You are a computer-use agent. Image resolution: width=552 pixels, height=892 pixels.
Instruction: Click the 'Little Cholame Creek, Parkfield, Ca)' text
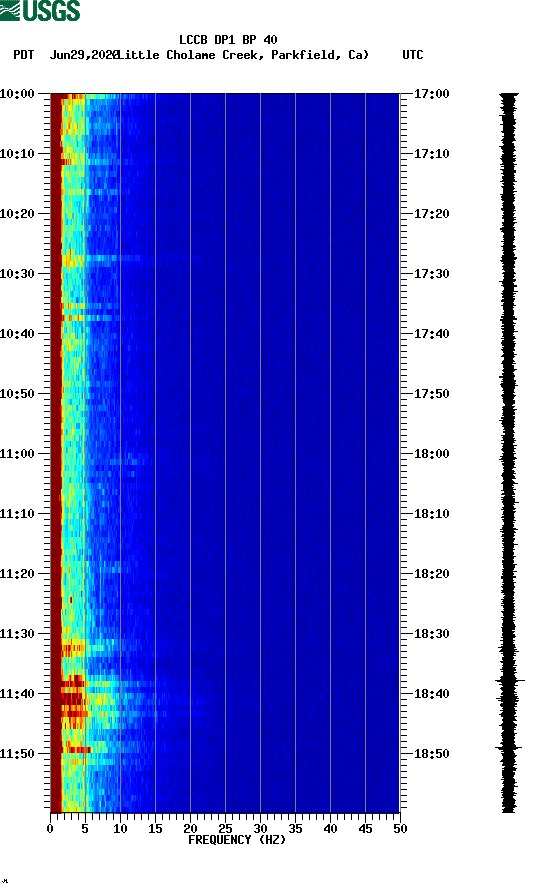click(243, 55)
